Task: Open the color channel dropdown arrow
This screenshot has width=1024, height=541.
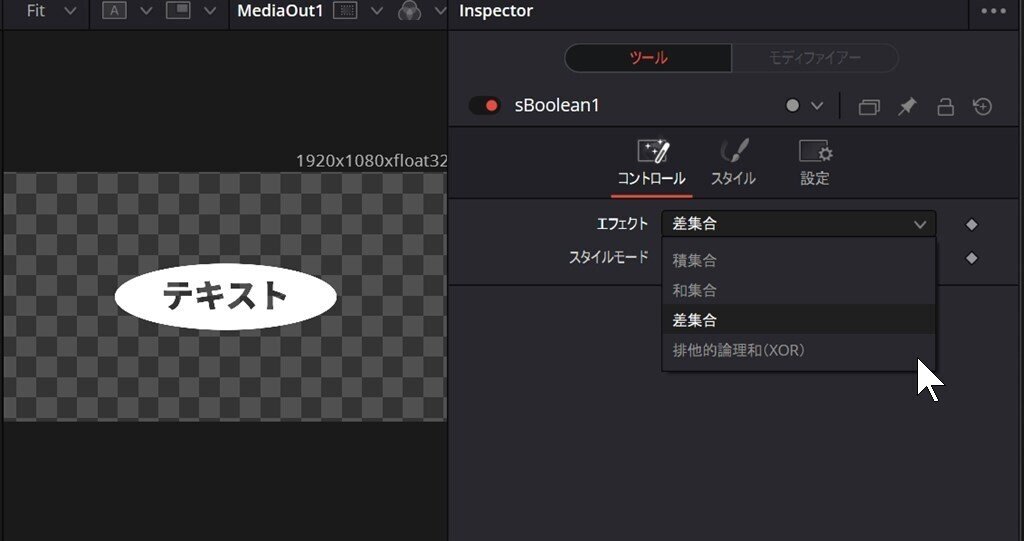Action: click(440, 11)
